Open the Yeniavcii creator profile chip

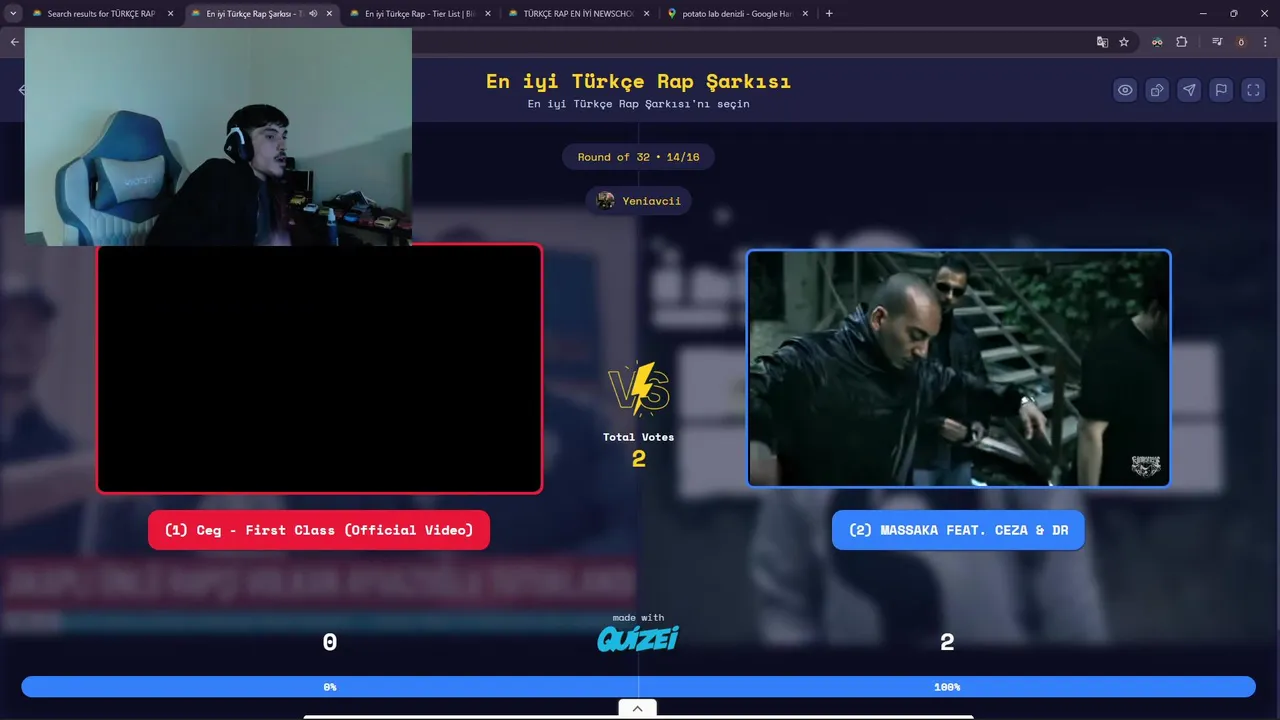638,201
